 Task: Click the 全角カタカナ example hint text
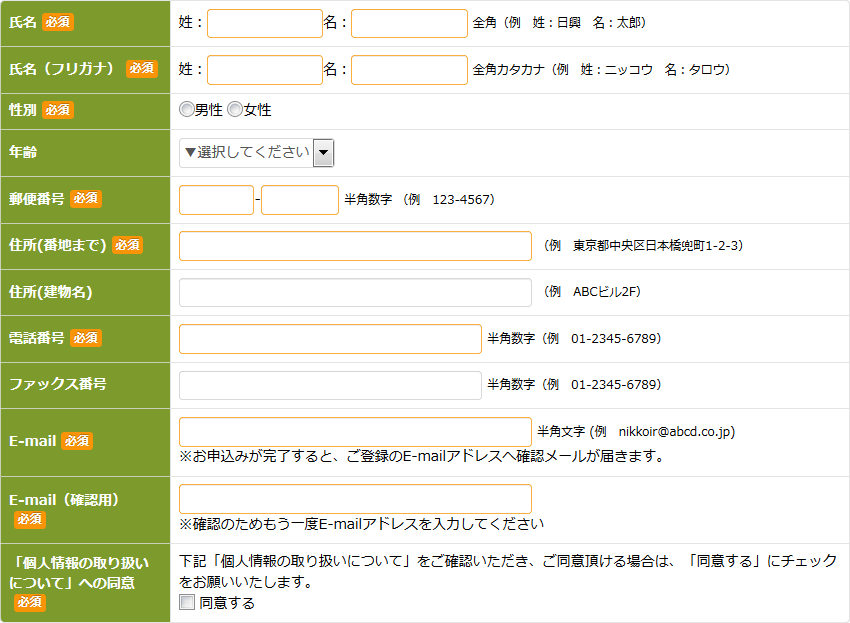tap(602, 69)
